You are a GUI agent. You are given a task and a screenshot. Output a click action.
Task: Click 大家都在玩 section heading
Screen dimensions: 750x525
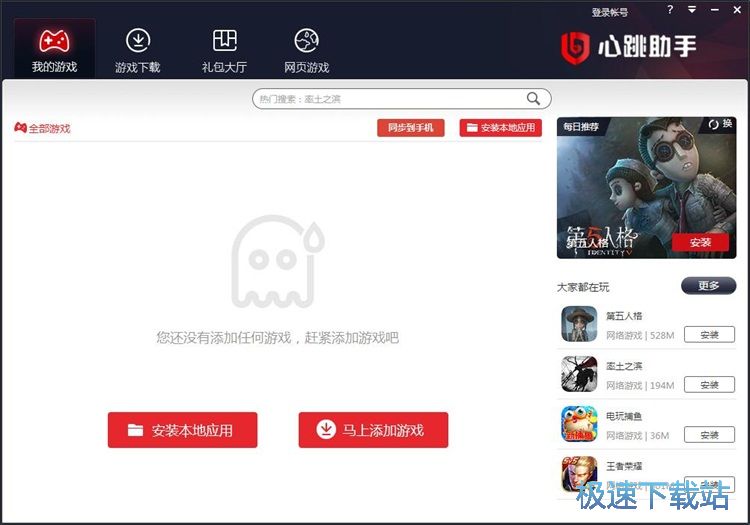tap(583, 287)
